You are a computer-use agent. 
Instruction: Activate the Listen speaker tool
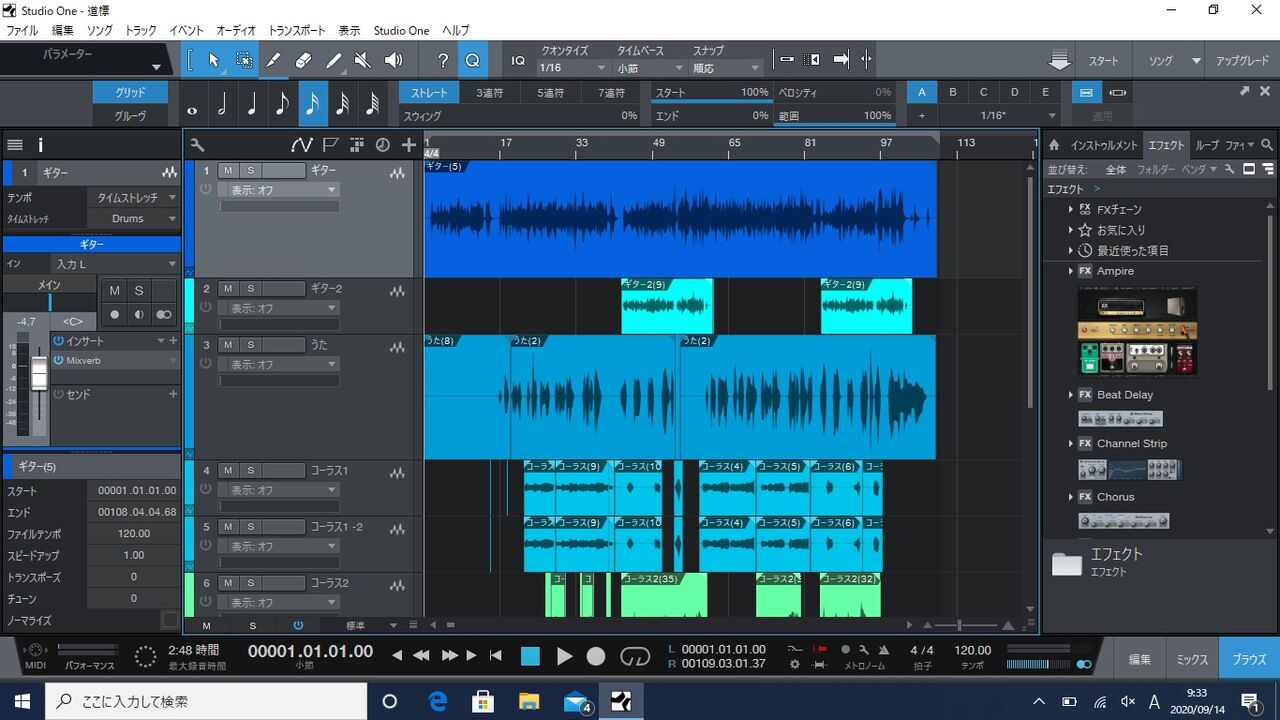pyautogui.click(x=393, y=60)
